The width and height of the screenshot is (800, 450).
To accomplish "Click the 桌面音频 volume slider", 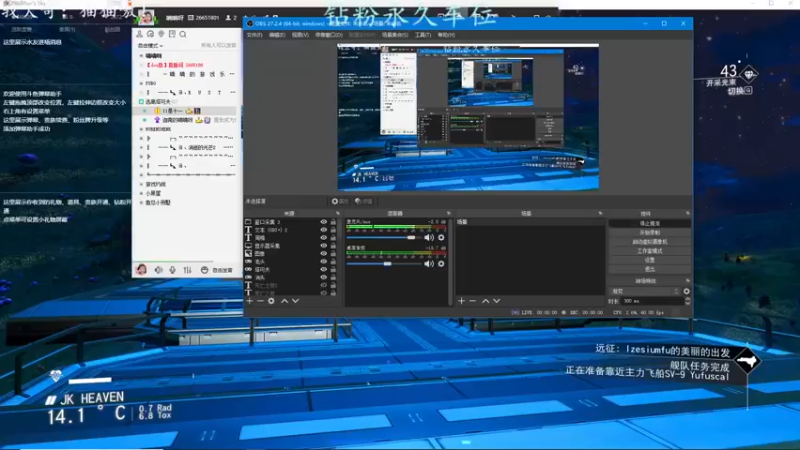I will [x=384, y=264].
